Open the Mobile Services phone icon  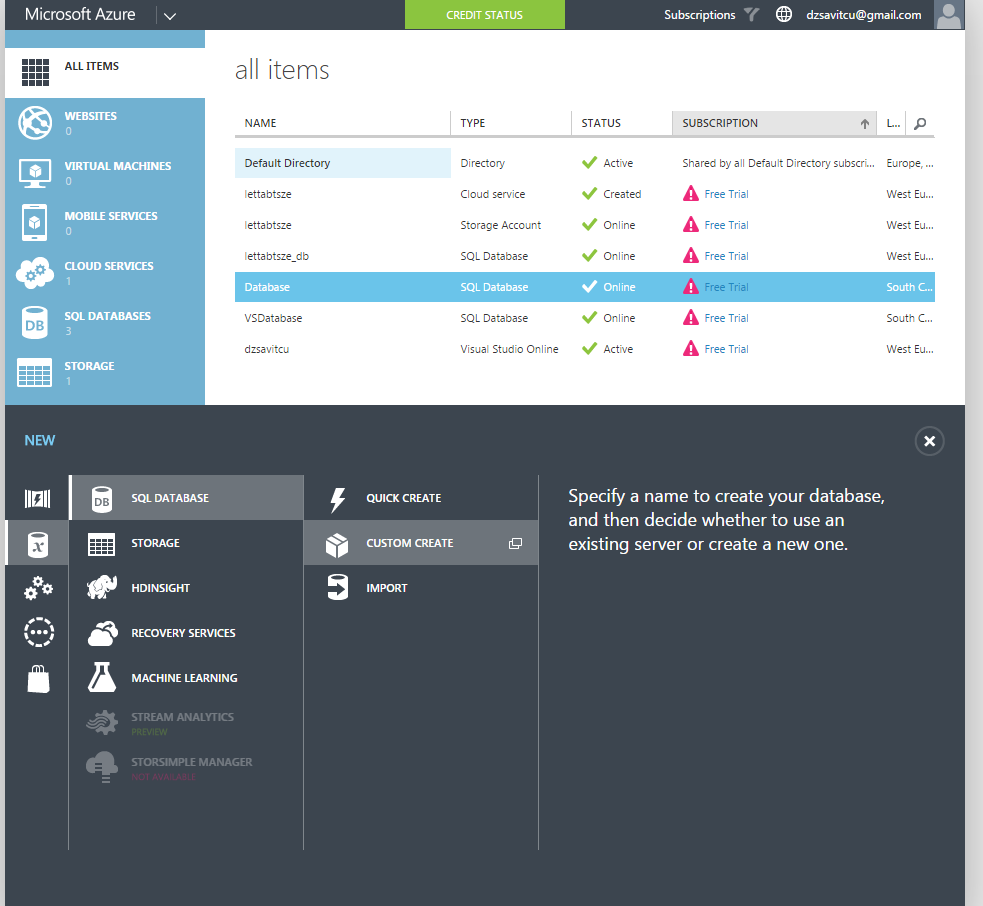(34, 223)
